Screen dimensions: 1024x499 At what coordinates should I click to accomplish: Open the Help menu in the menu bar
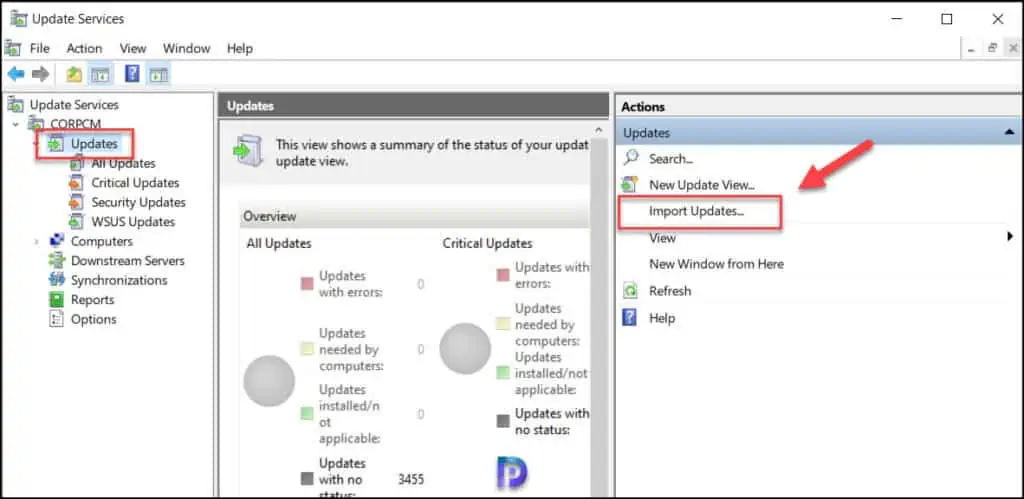240,48
